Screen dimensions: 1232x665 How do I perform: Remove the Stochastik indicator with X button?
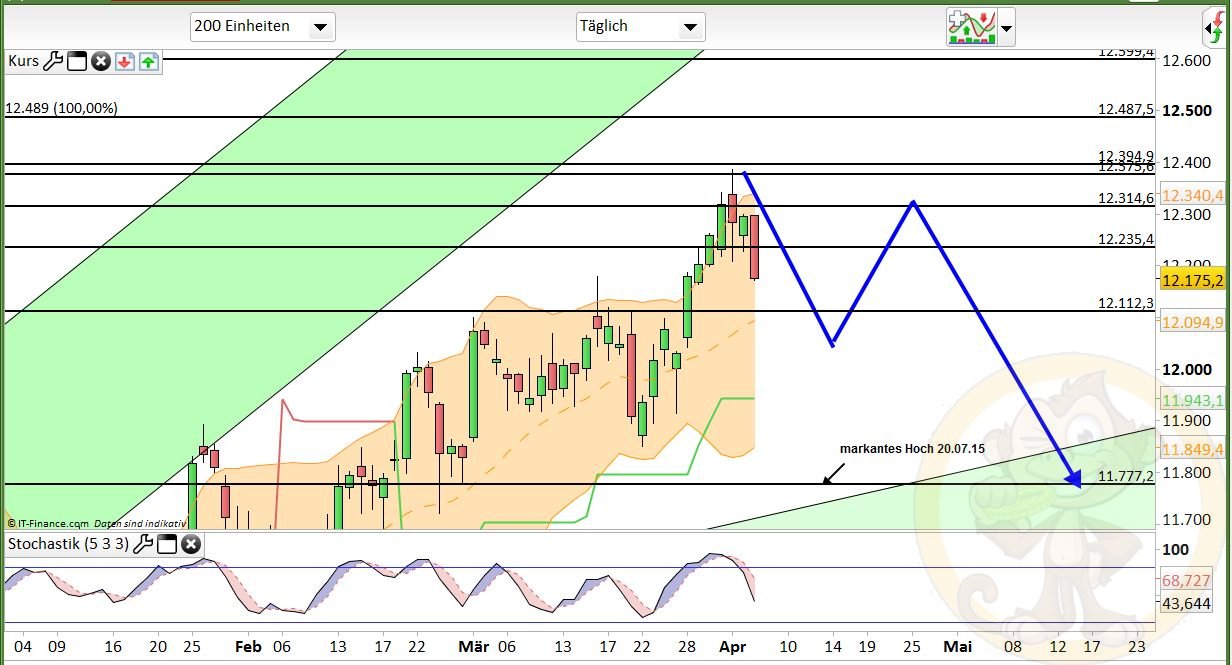[189, 545]
